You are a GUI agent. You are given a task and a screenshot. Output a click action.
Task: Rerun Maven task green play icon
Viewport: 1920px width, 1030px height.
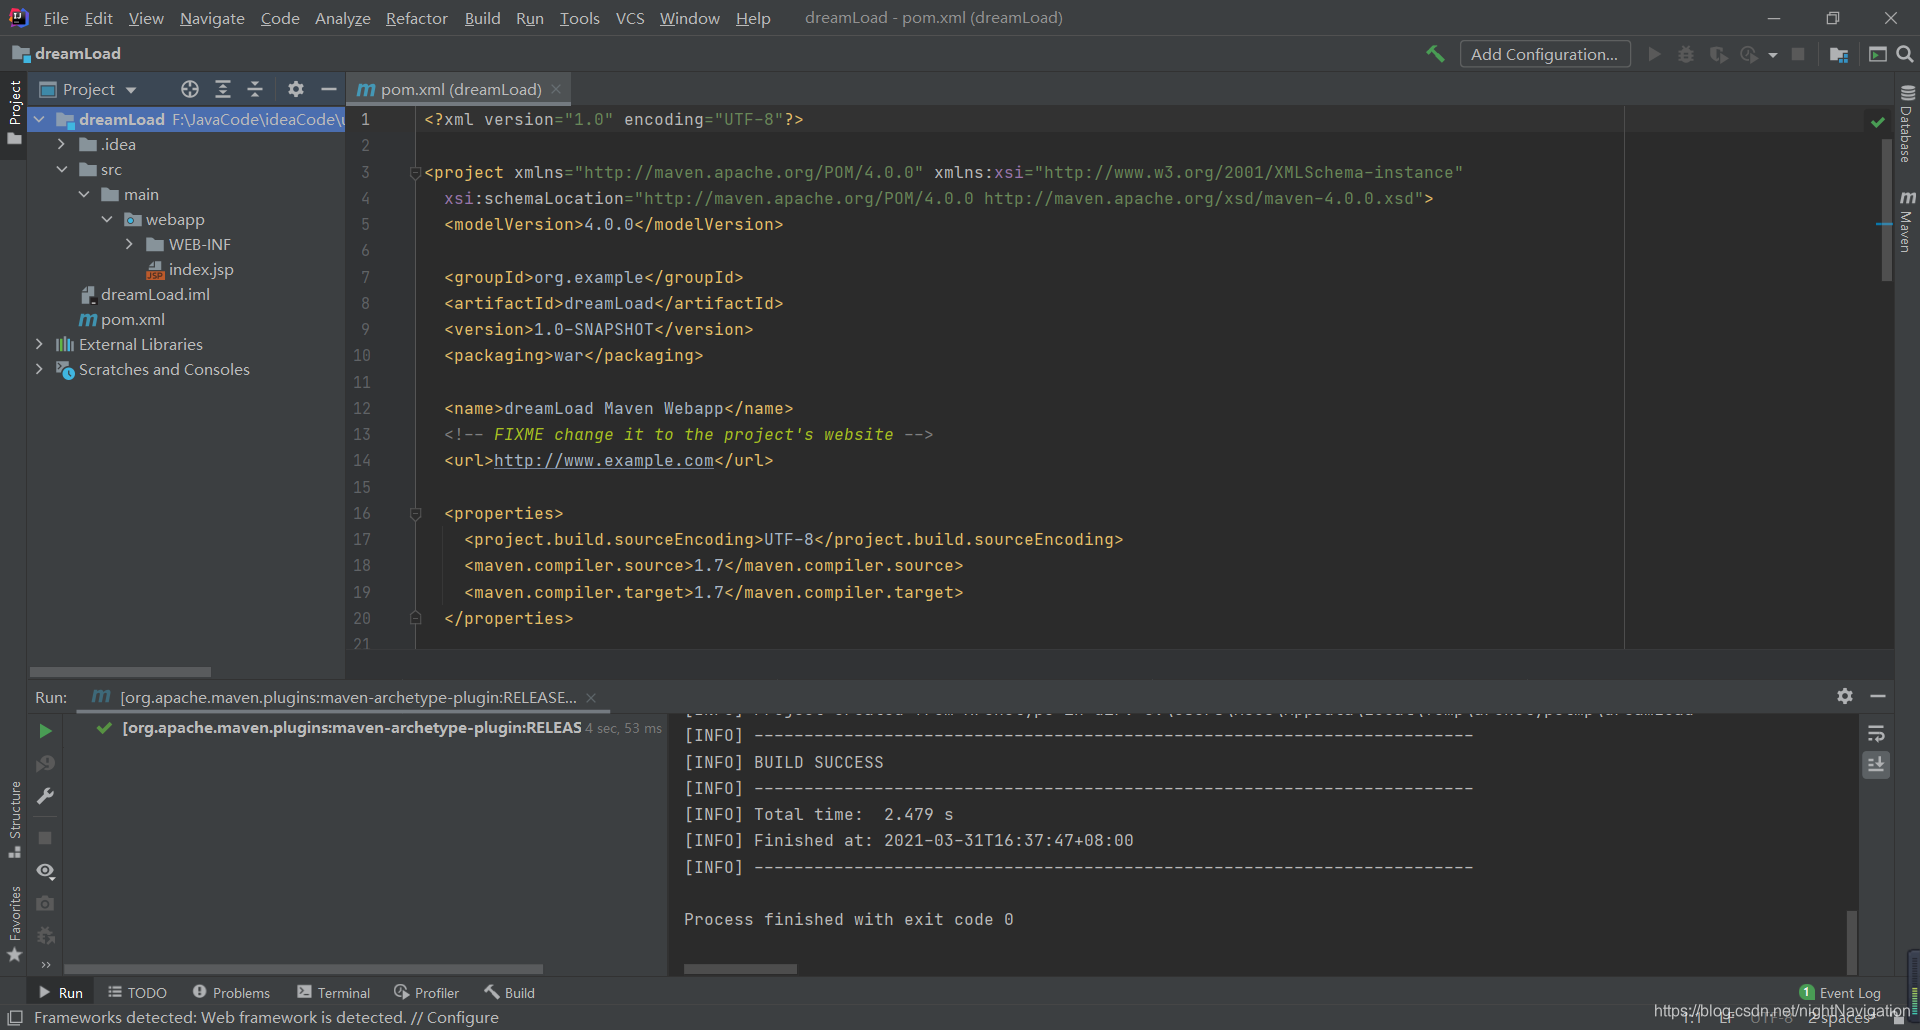pos(45,731)
